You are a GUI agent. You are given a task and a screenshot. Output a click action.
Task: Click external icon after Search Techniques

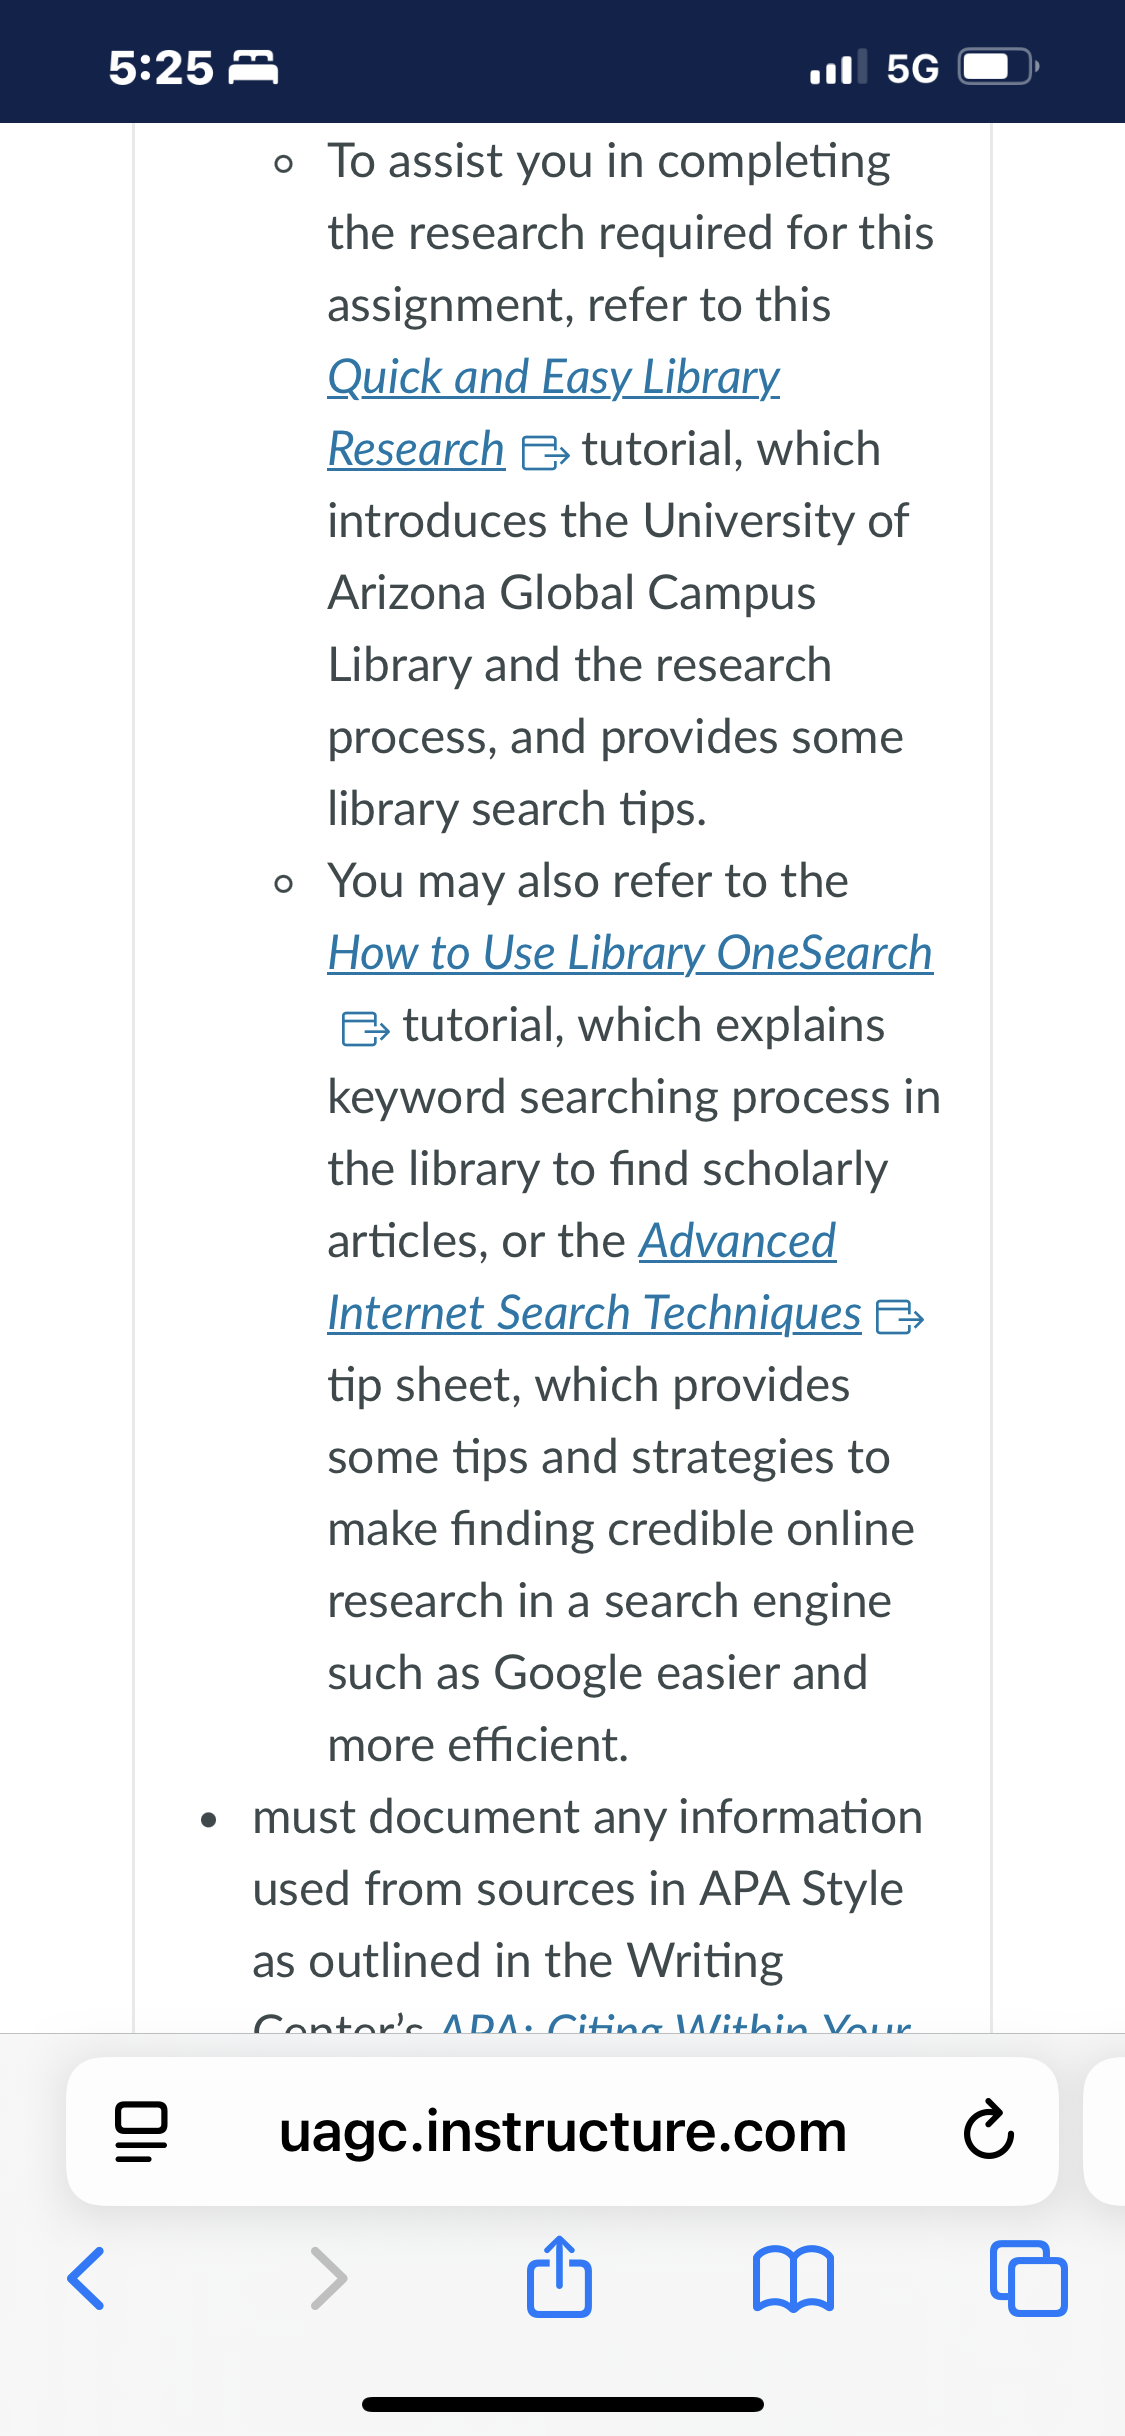click(x=900, y=1317)
